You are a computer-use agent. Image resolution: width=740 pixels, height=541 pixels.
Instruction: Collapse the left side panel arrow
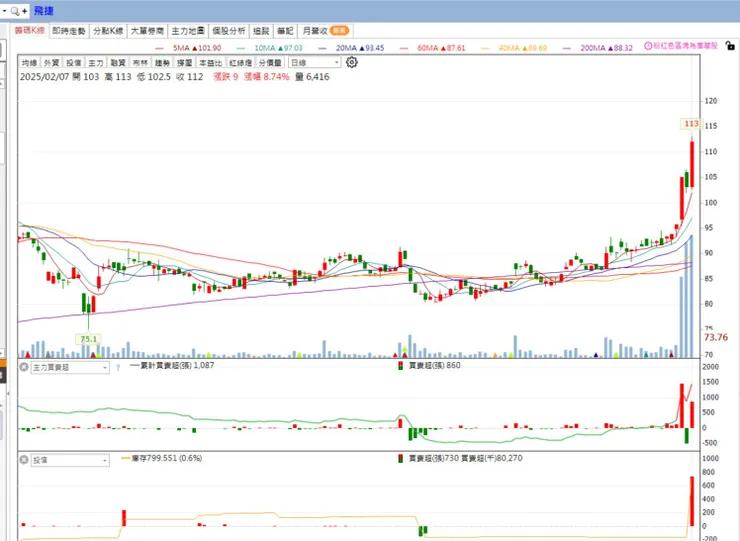8,393
